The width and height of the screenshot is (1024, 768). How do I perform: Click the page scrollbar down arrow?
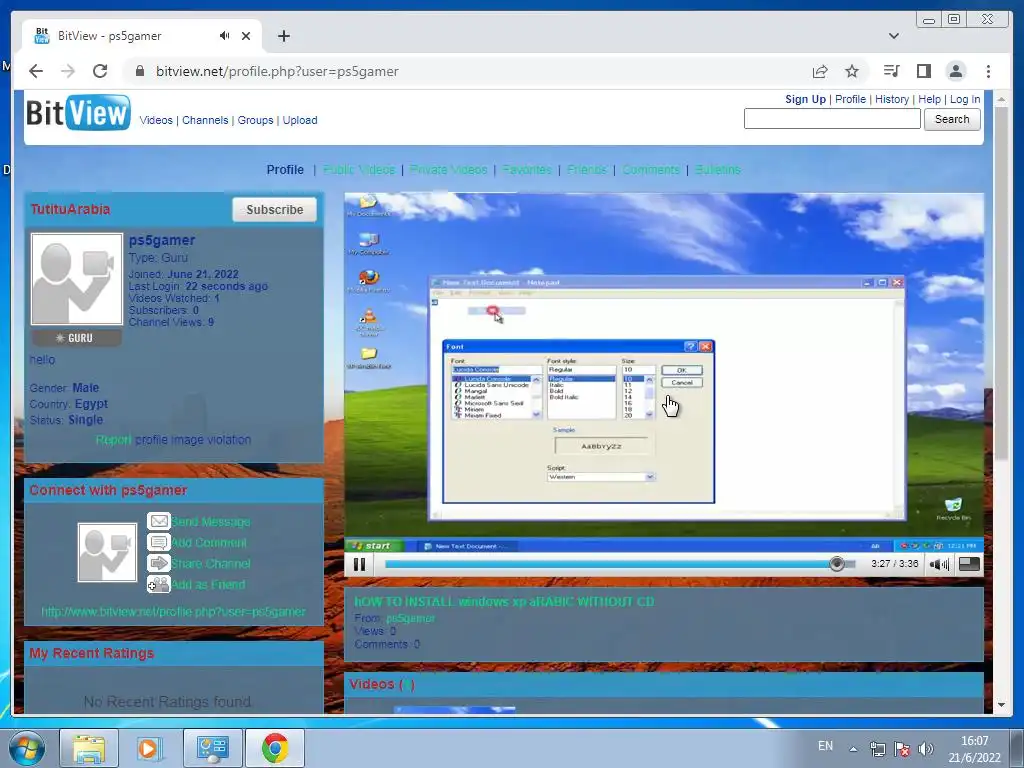1001,705
